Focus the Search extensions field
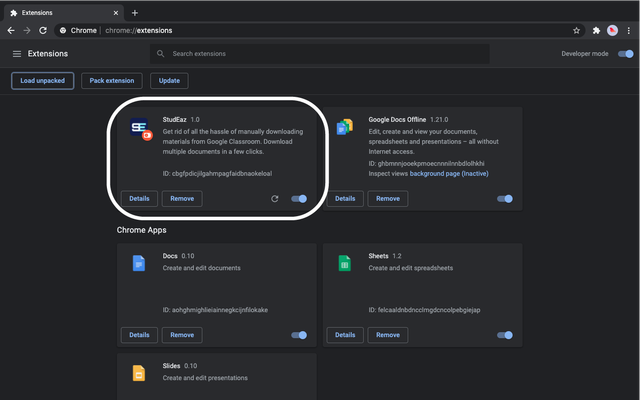 (320, 54)
